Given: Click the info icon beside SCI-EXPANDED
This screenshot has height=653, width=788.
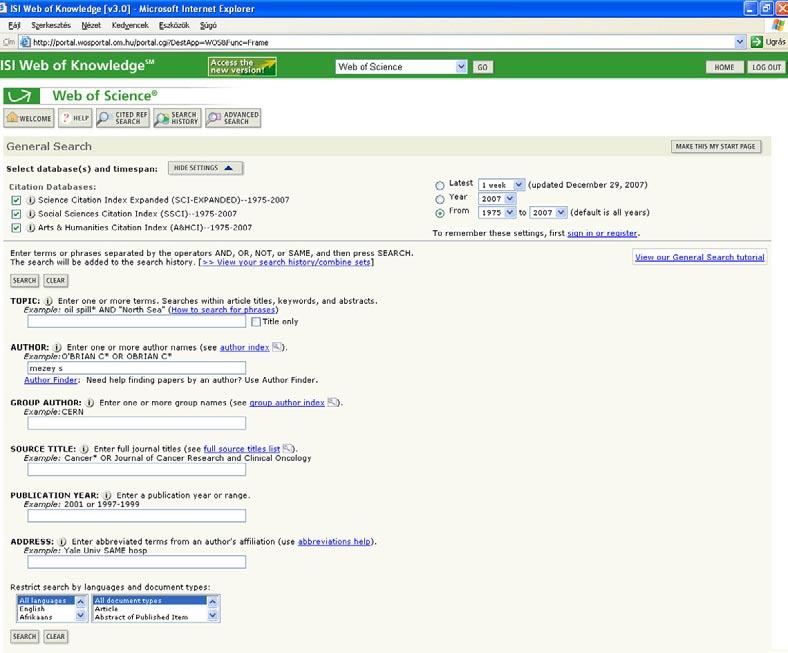Looking at the screenshot, I should point(31,200).
